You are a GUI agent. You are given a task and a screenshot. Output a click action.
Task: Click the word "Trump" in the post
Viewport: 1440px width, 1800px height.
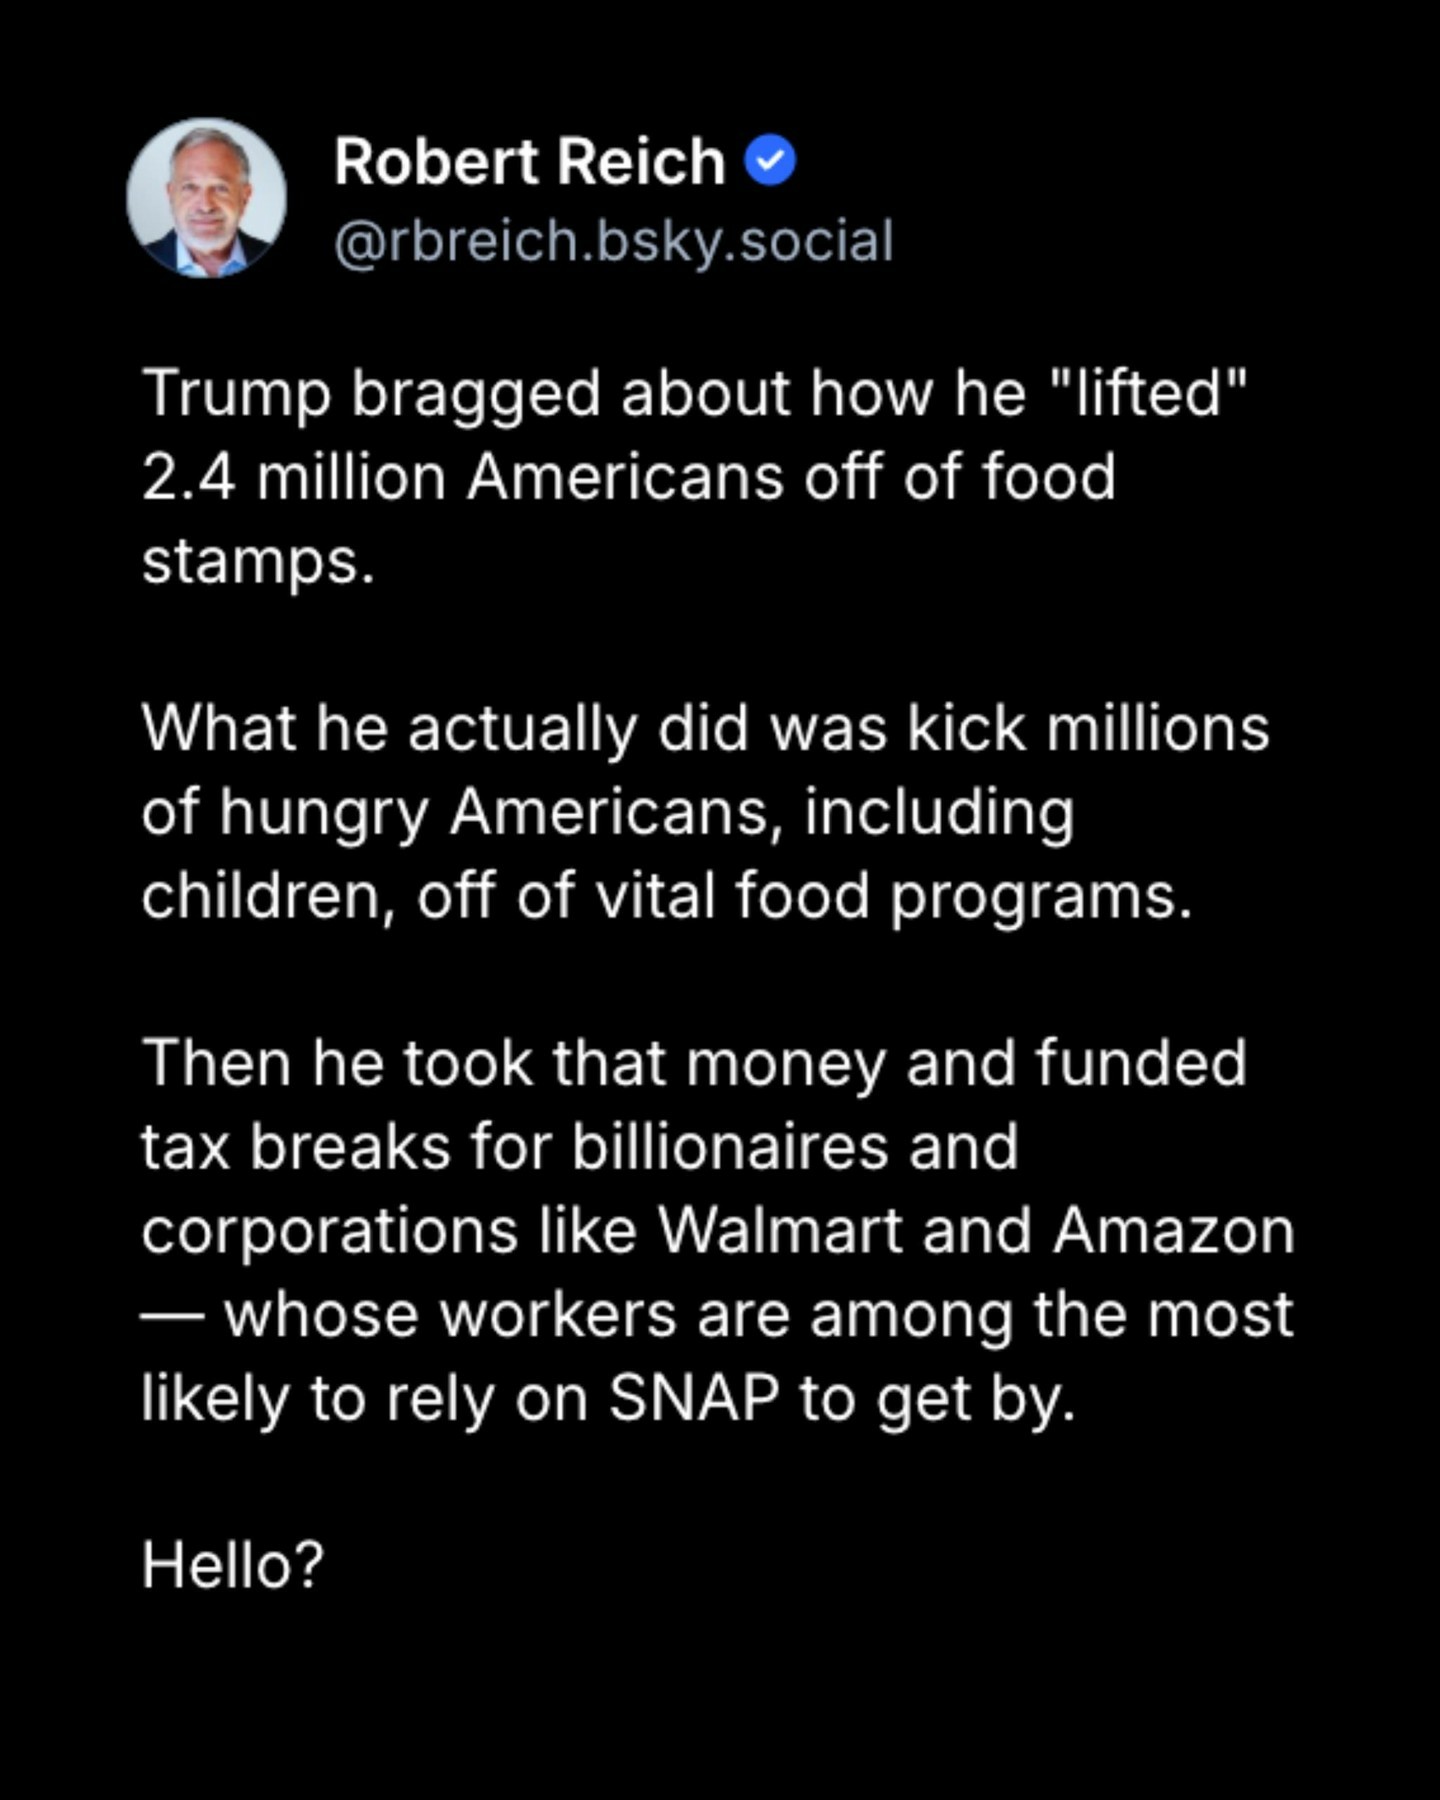[x=237, y=393]
